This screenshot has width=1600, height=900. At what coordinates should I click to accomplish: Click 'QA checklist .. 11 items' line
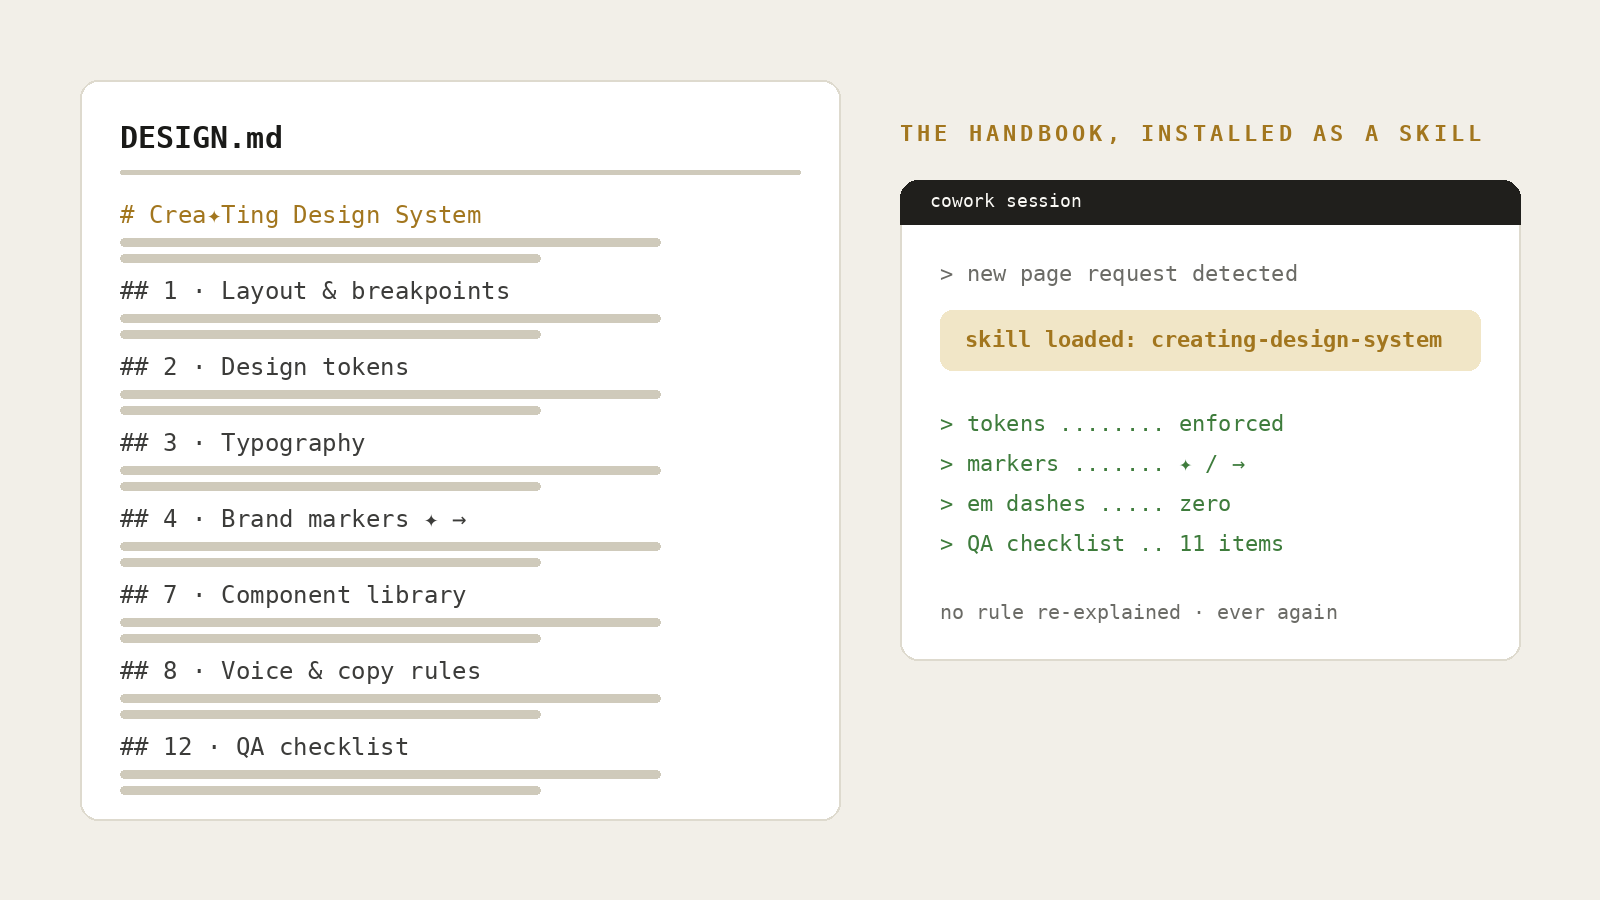point(1112,544)
